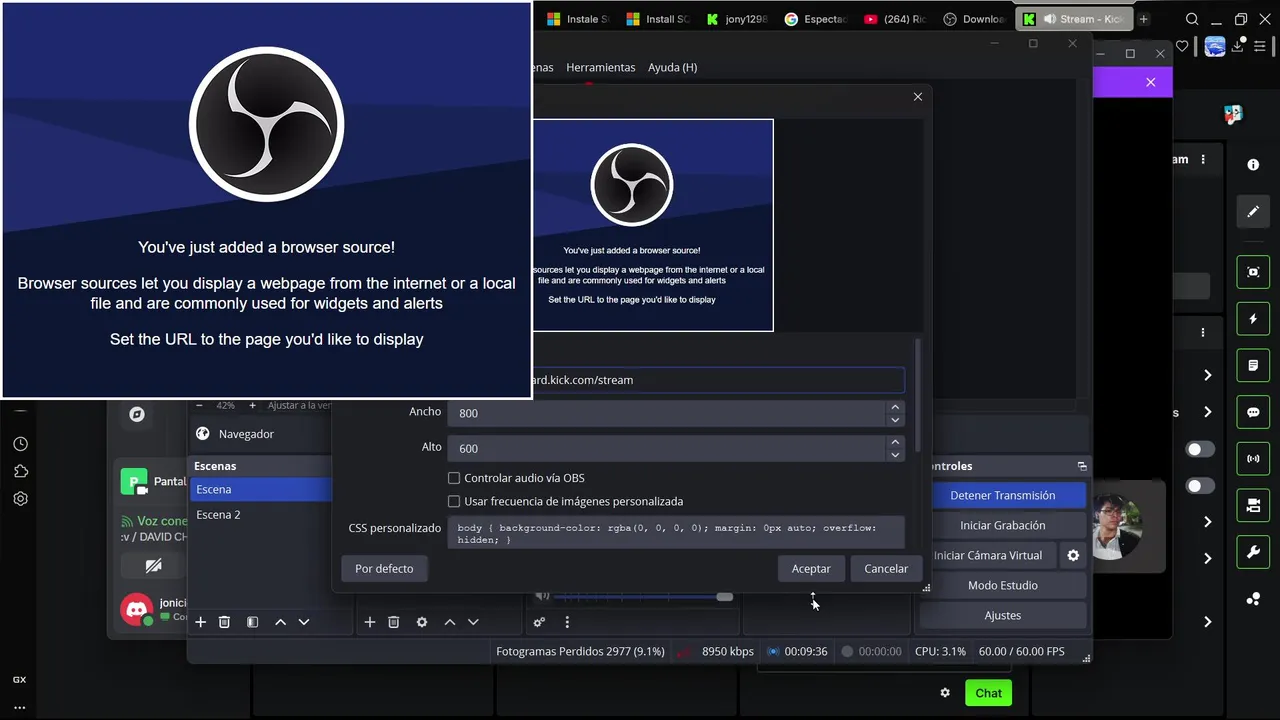This screenshot has width=1280, height=720.
Task: Expand the topmost chevron row in Kick dashboard
Action: point(1207,375)
